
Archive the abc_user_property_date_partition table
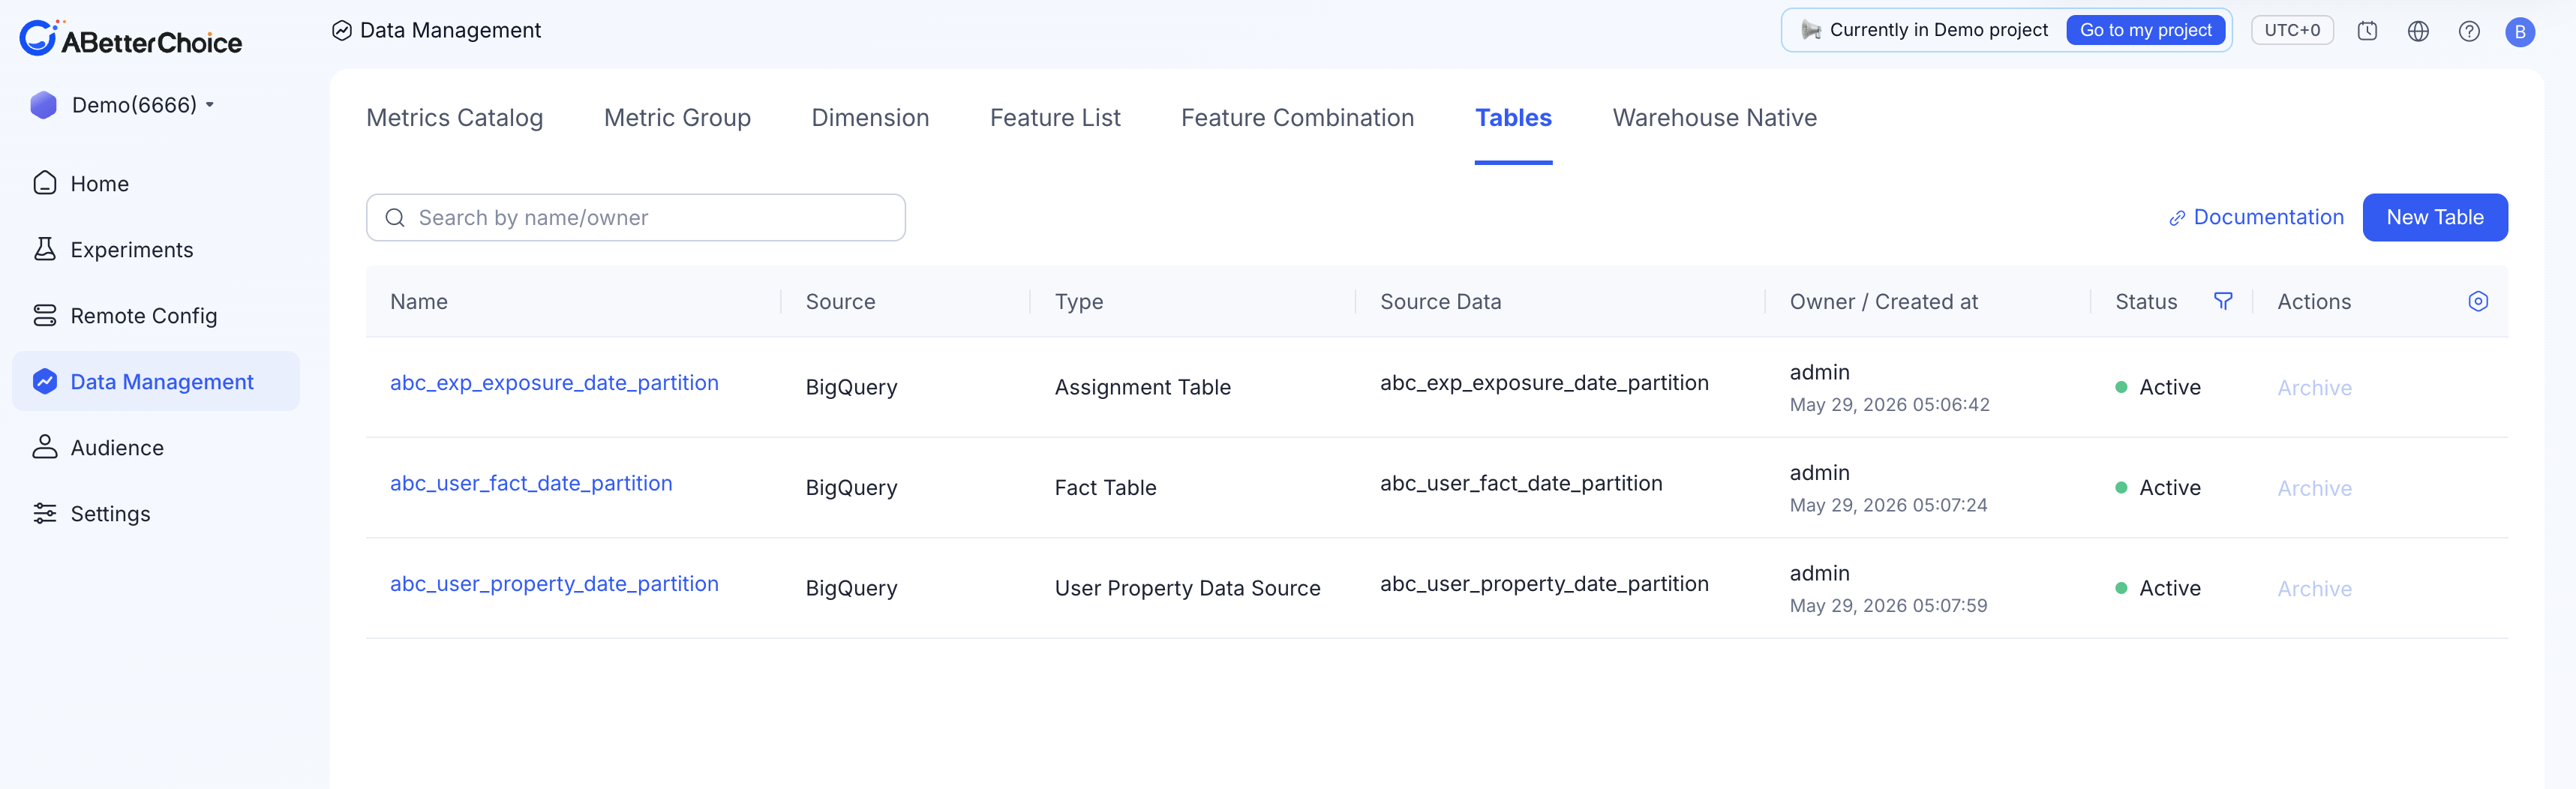(2314, 589)
